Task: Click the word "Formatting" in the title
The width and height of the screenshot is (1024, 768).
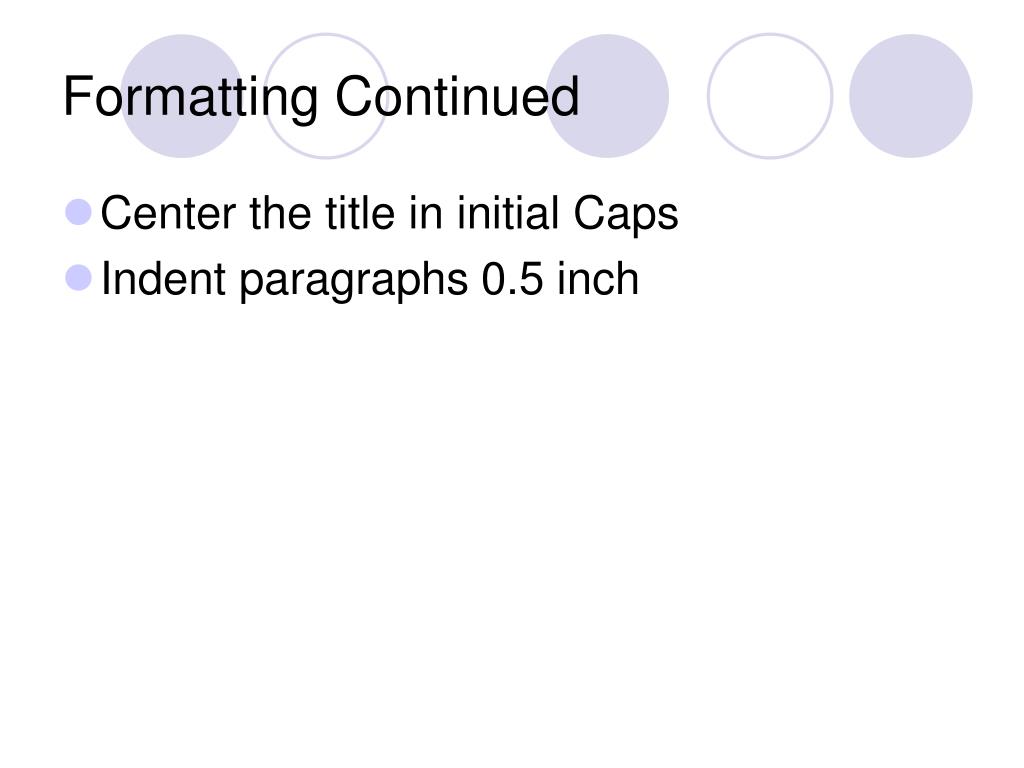Action: tap(191, 97)
